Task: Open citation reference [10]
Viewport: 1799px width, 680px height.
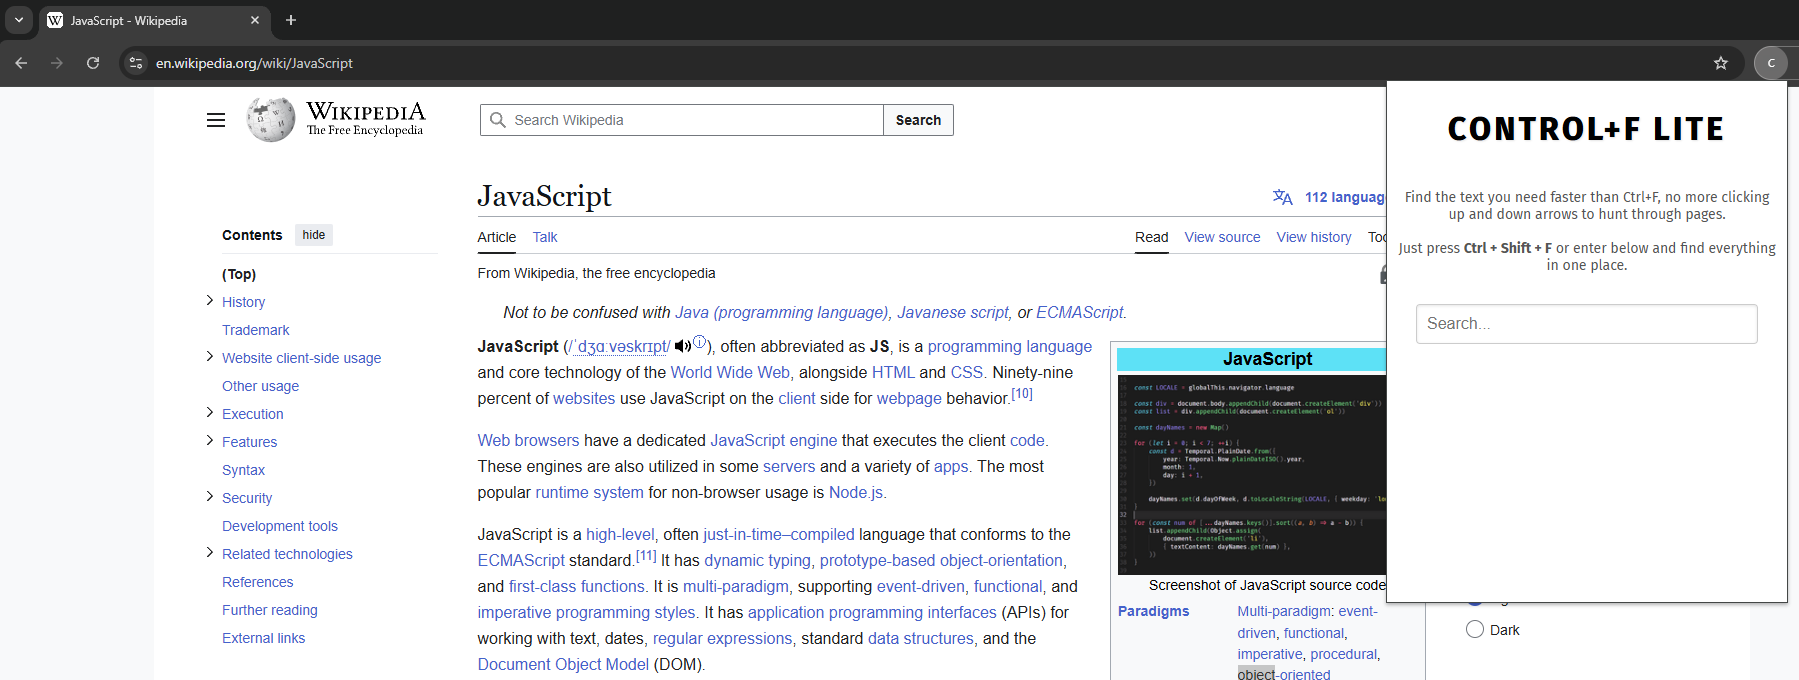Action: tap(1022, 394)
